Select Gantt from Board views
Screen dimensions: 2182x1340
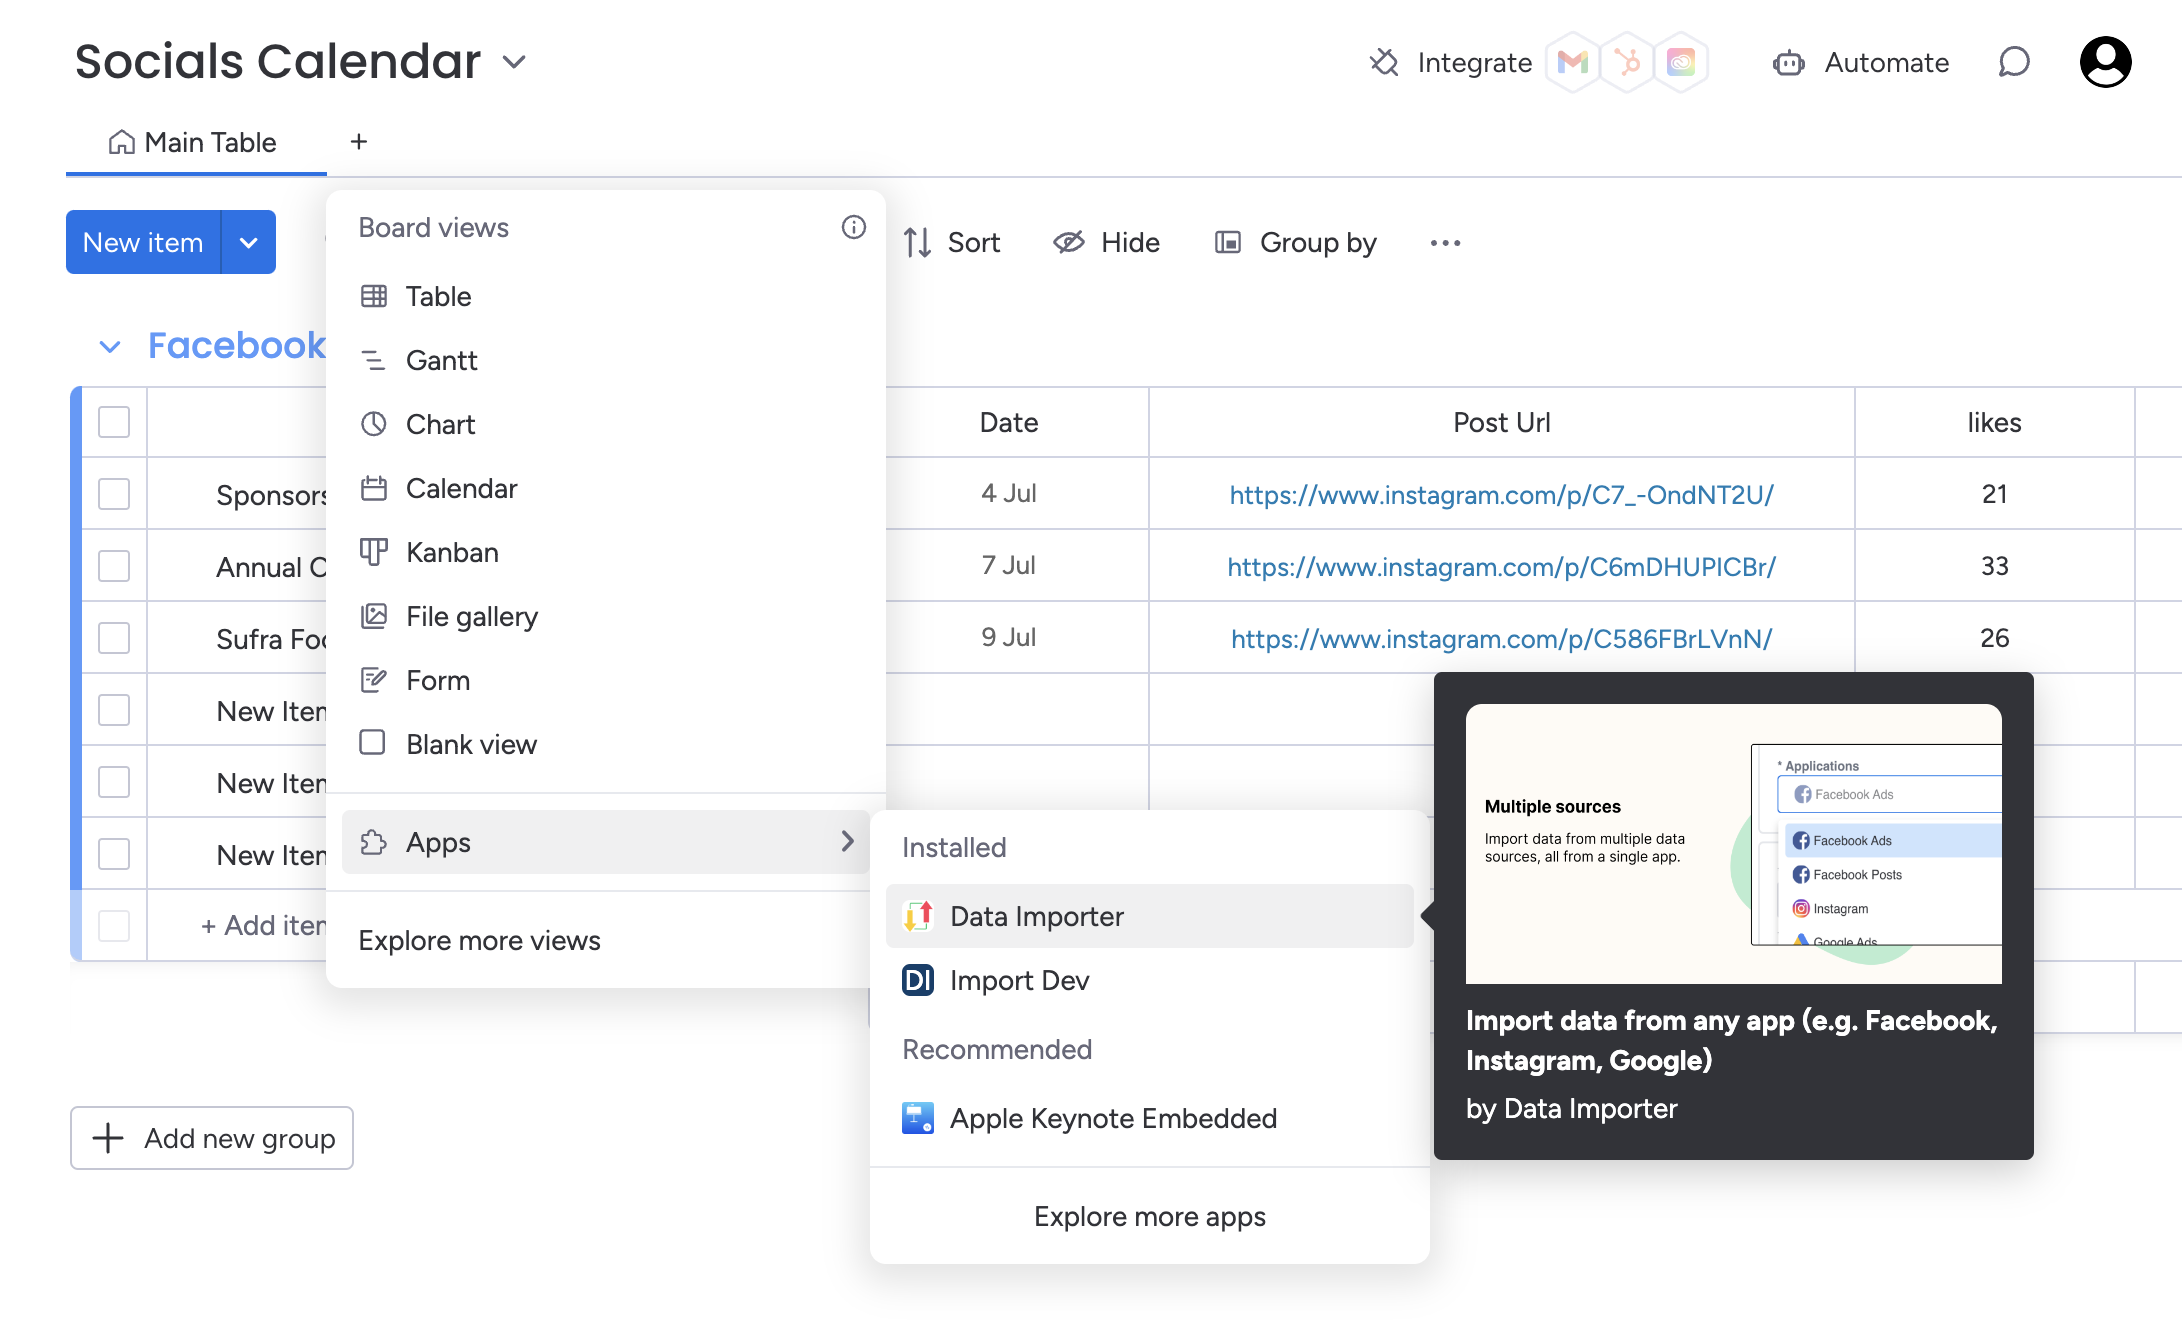(x=606, y=360)
